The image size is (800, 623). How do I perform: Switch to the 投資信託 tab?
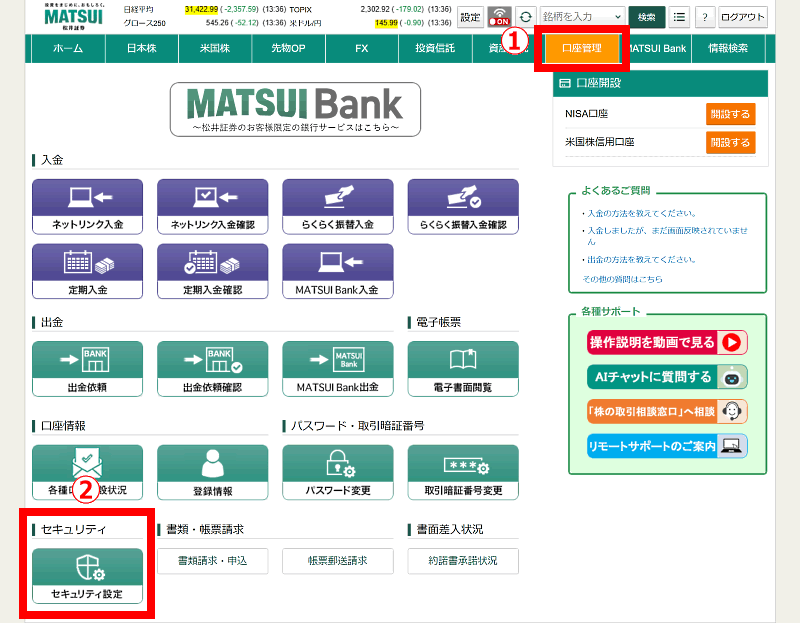(435, 48)
